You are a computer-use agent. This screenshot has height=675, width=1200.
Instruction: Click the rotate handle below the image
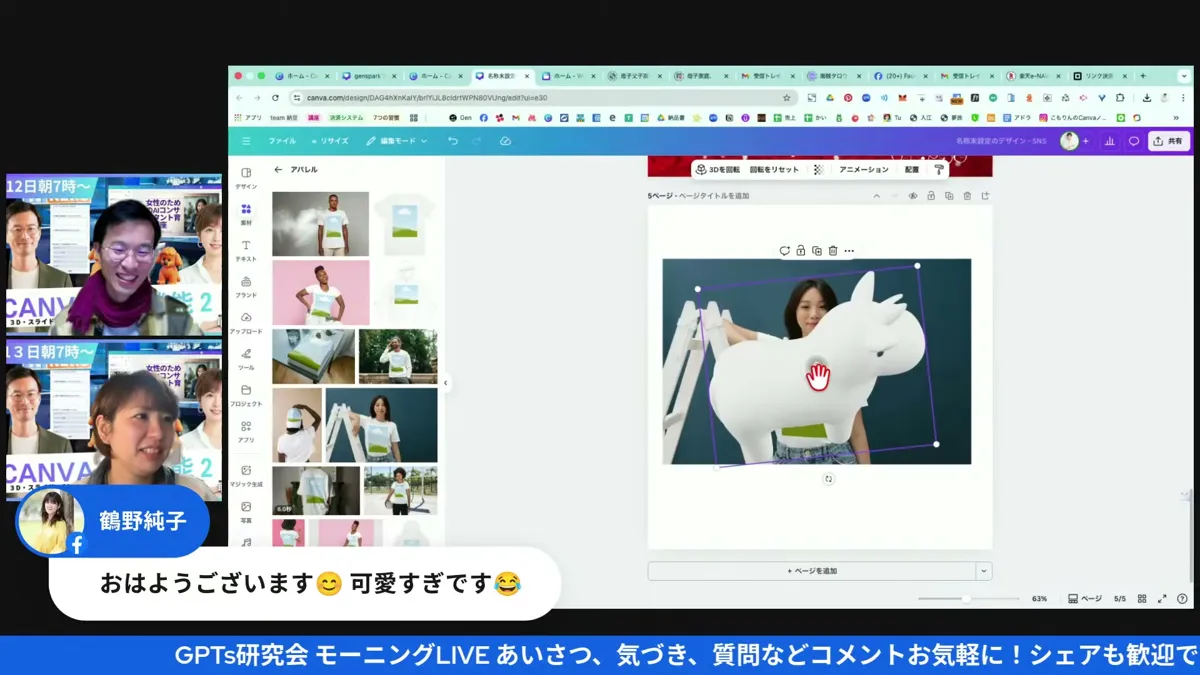pos(828,479)
